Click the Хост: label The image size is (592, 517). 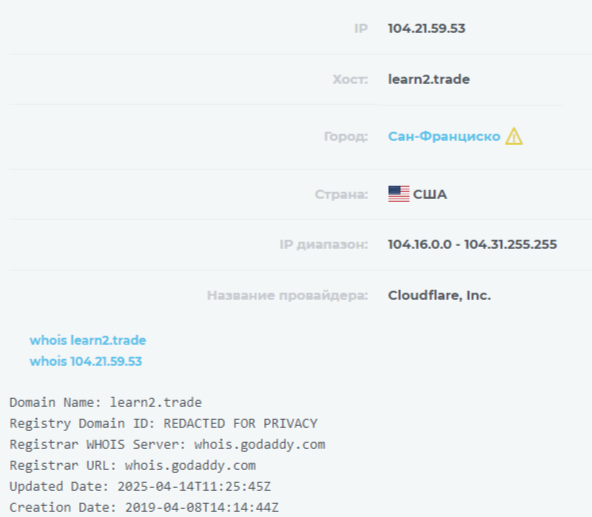(350, 79)
